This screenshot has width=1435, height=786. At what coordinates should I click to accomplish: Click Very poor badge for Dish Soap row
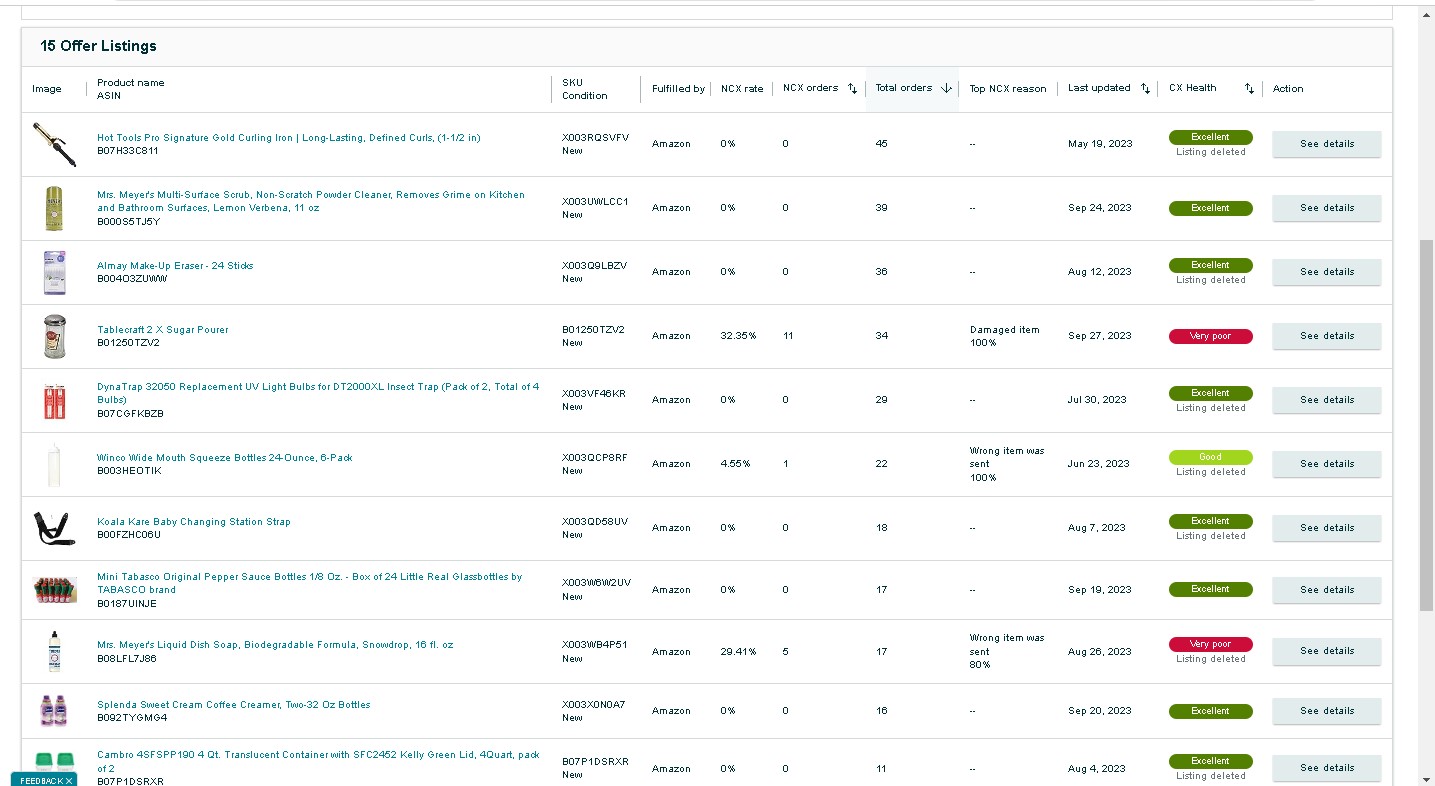(x=1210, y=644)
